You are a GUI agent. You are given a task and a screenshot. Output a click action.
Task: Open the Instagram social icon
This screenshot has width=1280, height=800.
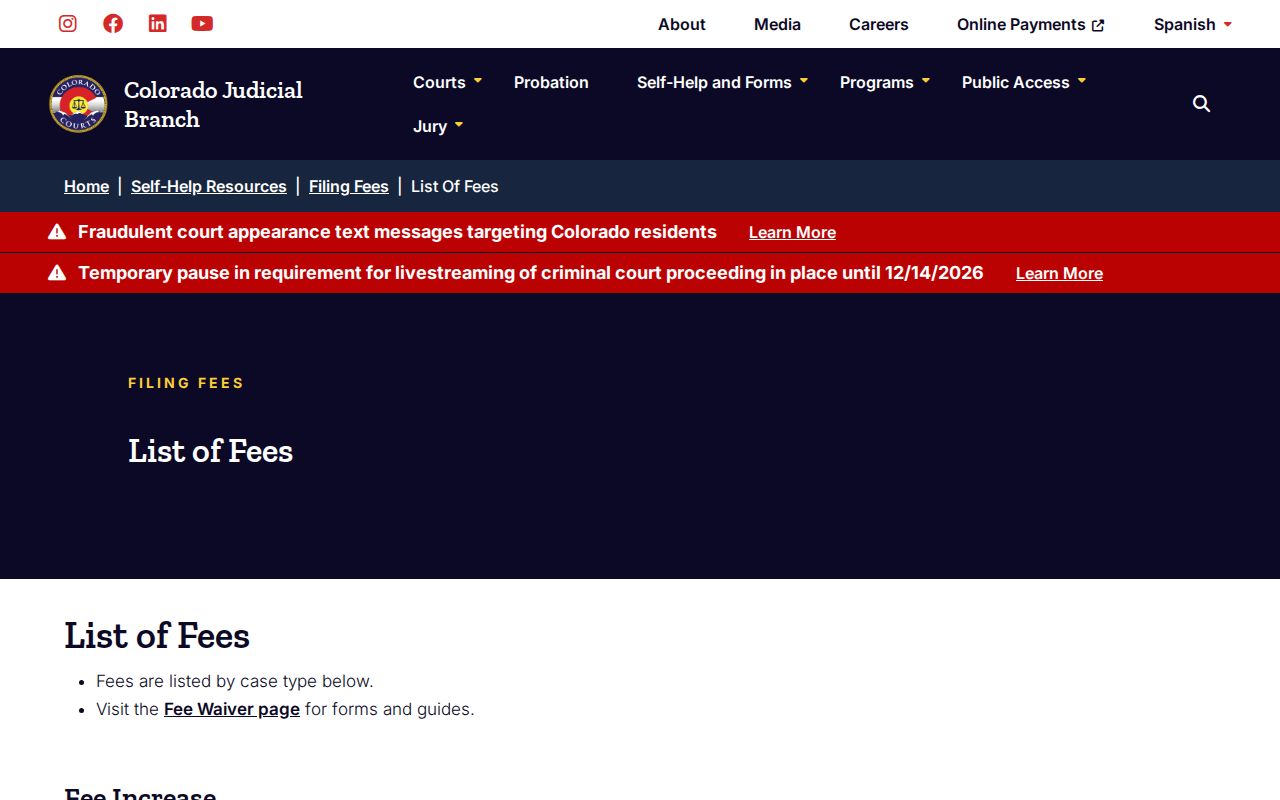point(68,24)
